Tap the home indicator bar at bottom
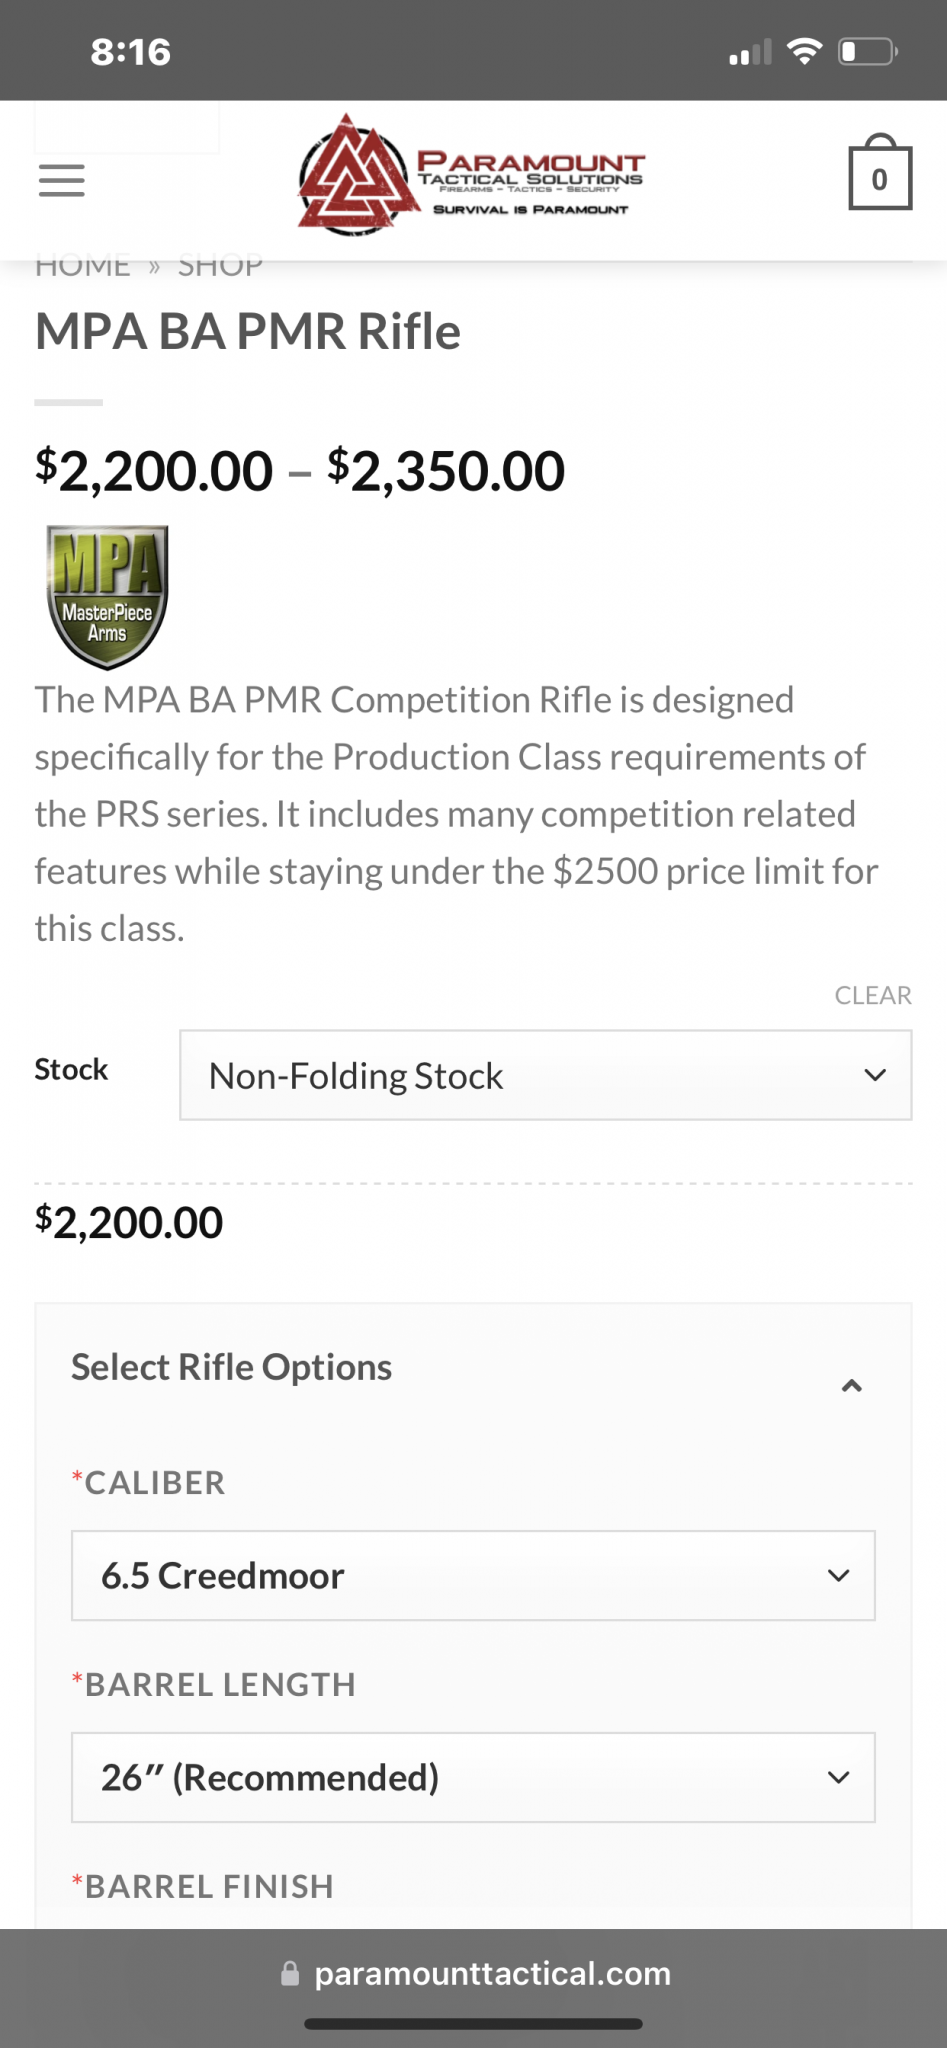 click(x=473, y=2024)
